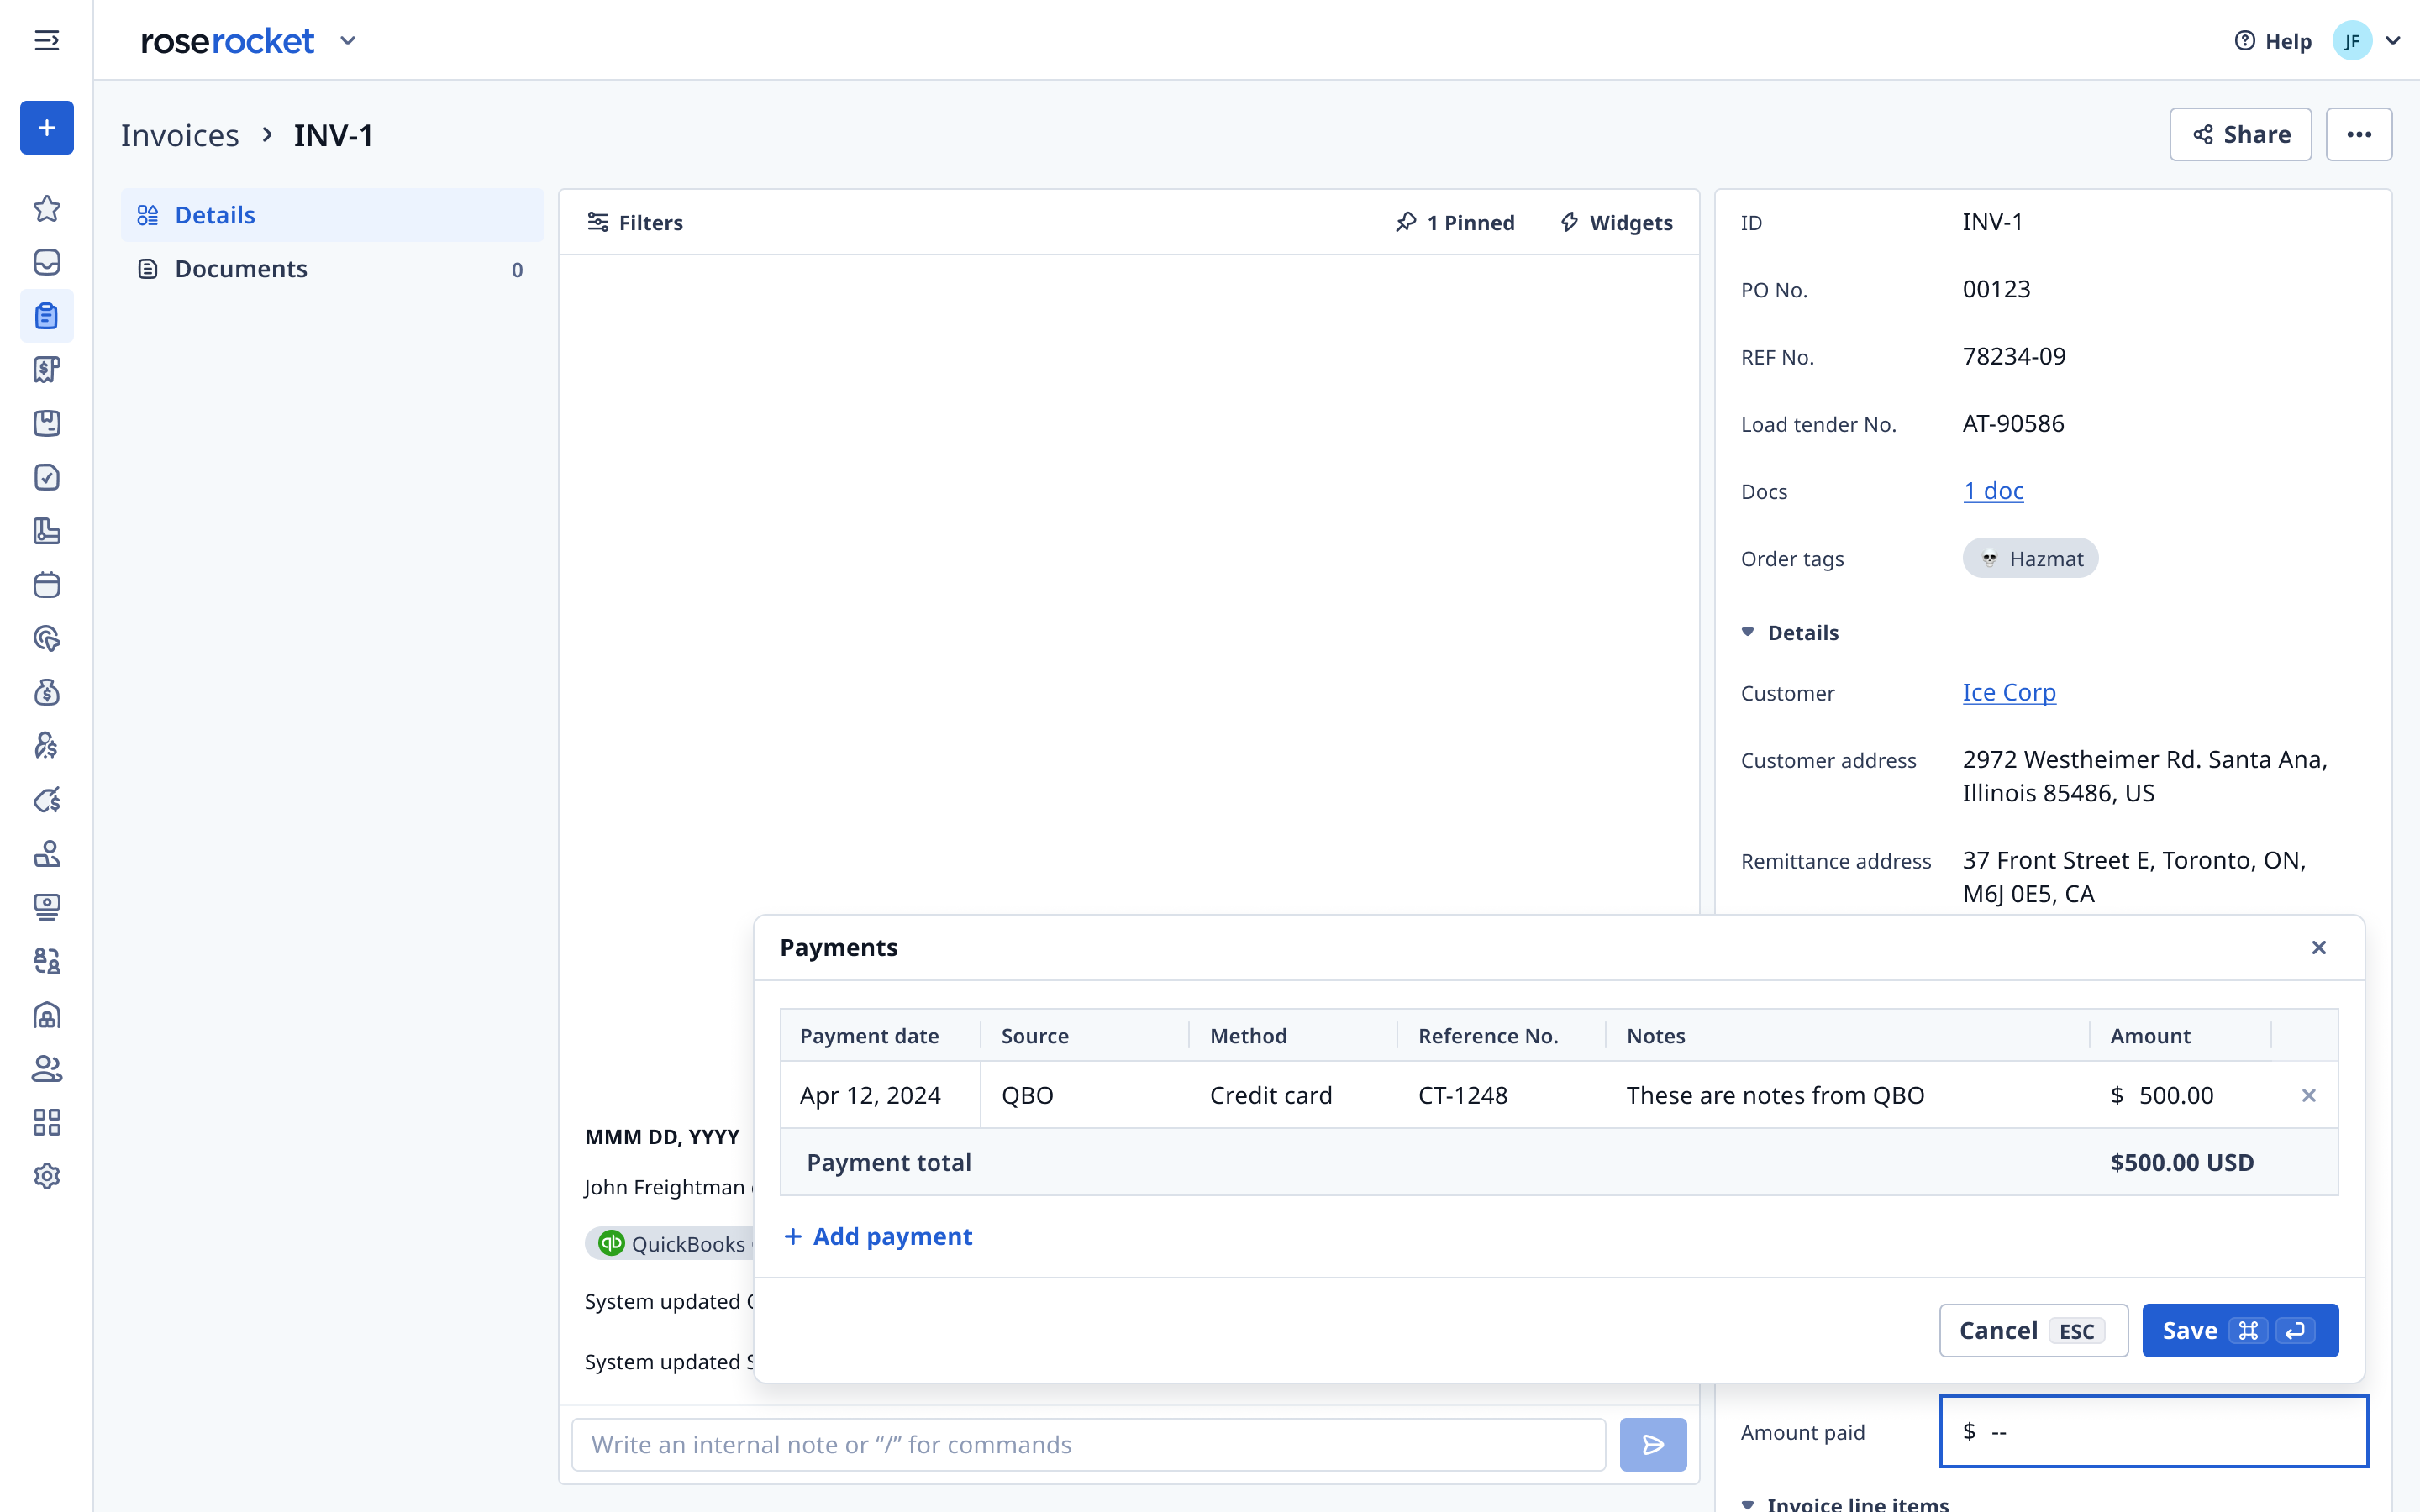Click the Share button

(2240, 134)
